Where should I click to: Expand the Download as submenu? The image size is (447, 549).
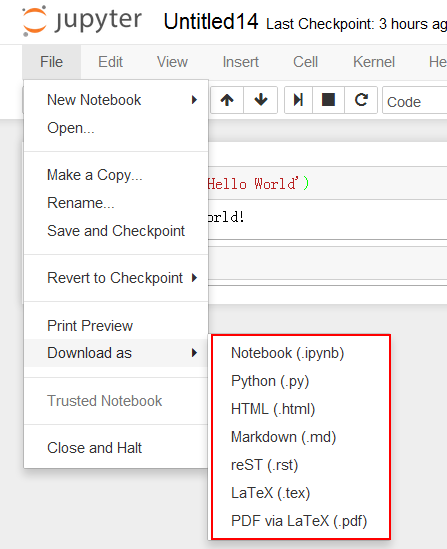click(x=116, y=353)
